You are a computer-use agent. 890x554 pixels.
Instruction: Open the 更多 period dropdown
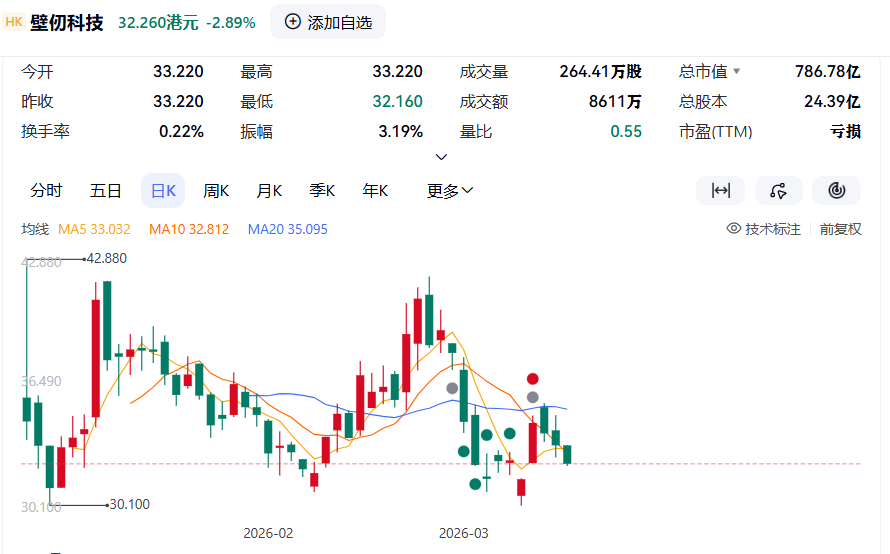click(x=450, y=191)
